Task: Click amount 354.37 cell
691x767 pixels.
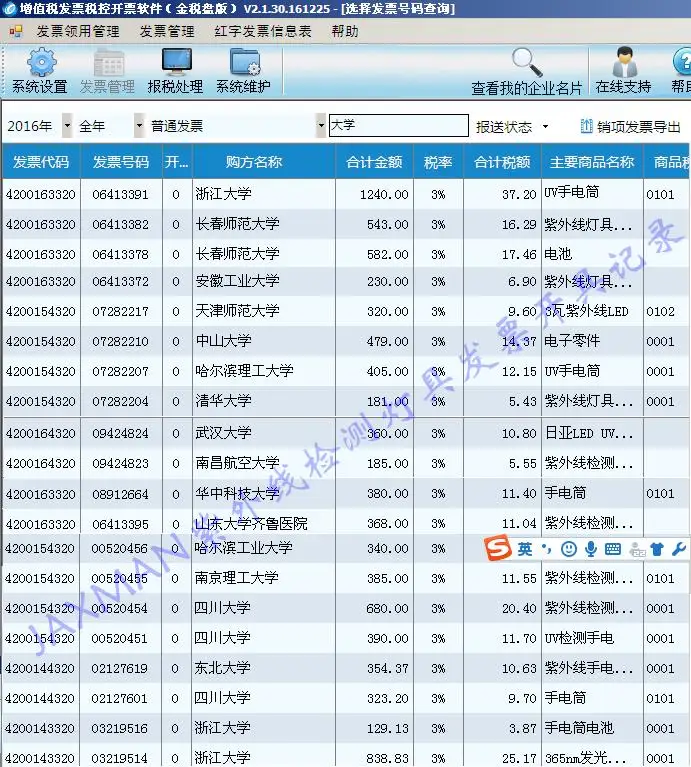Action: tap(375, 668)
